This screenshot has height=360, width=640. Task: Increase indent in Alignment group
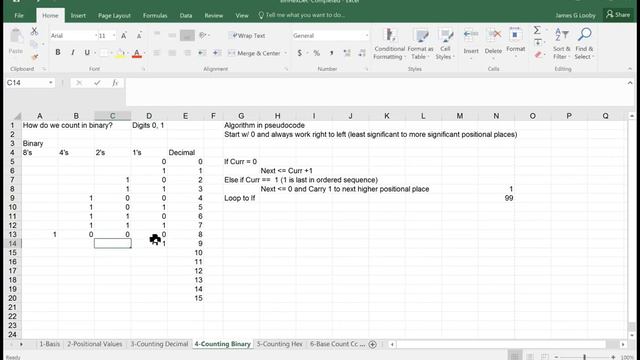point(217,53)
